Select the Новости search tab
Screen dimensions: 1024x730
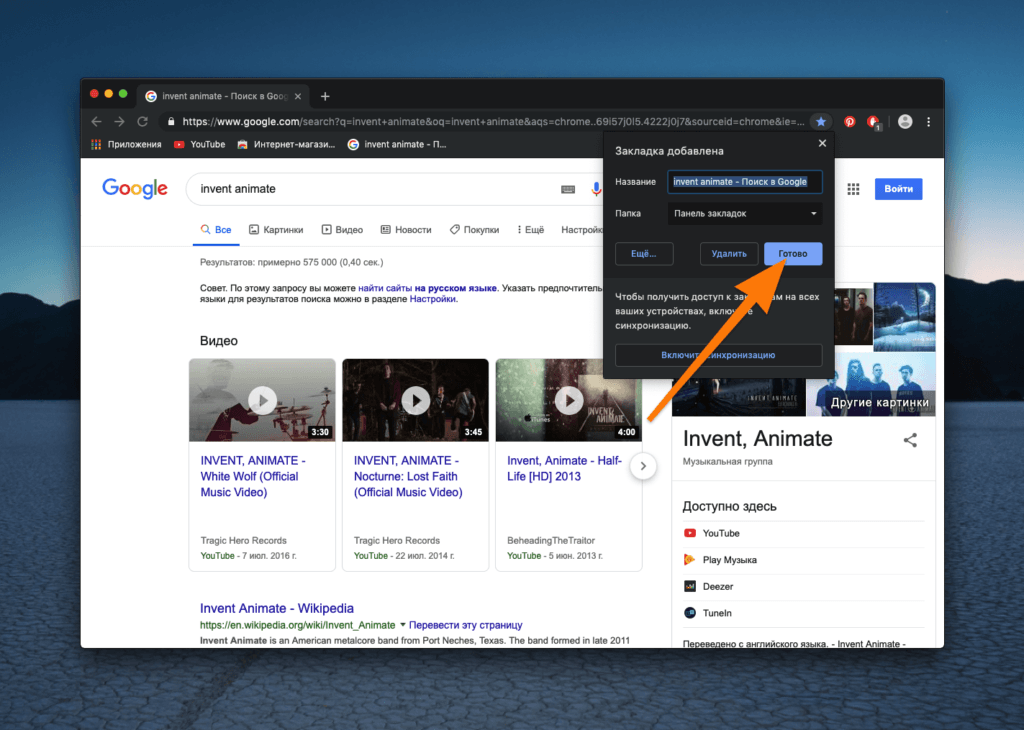click(x=406, y=230)
